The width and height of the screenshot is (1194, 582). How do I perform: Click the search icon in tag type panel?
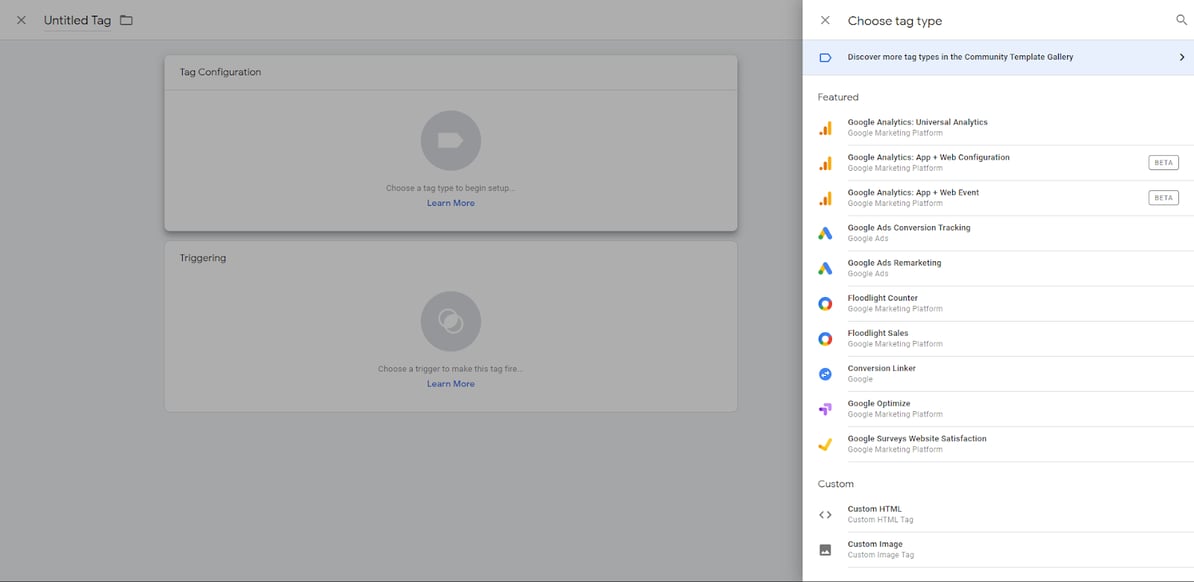click(x=1181, y=20)
